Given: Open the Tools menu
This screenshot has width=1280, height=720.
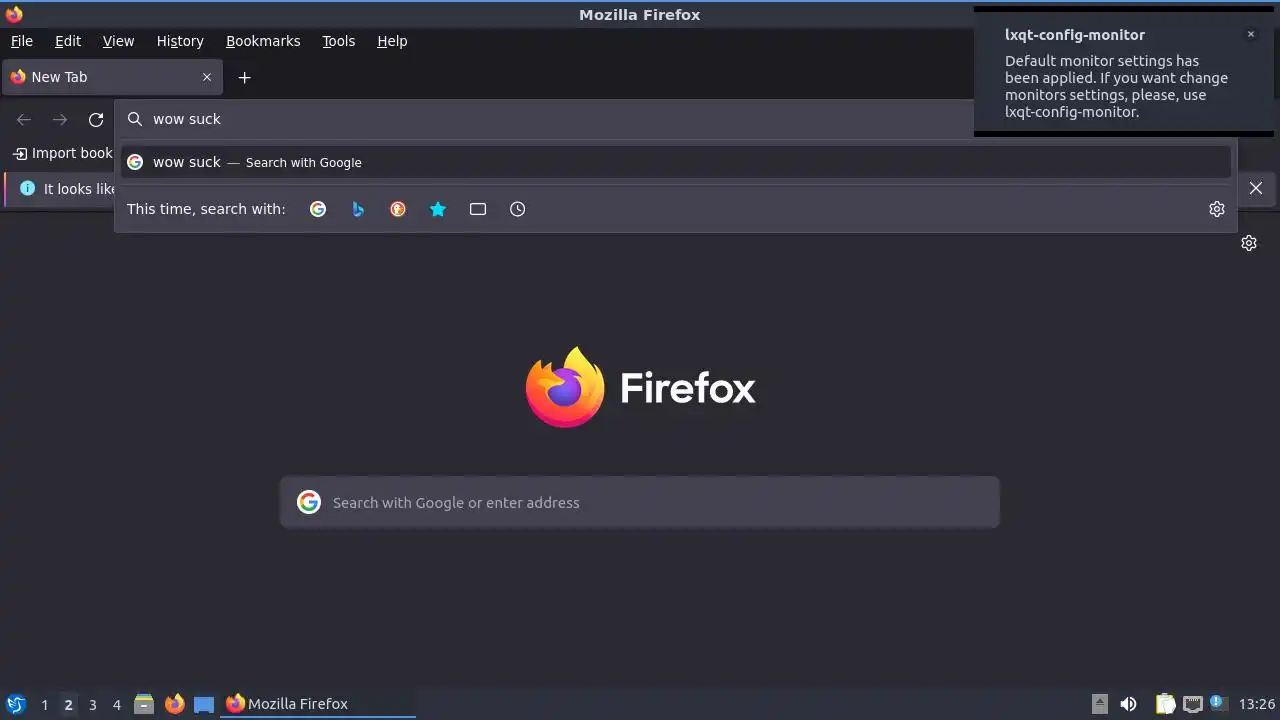Looking at the screenshot, I should 339,41.
